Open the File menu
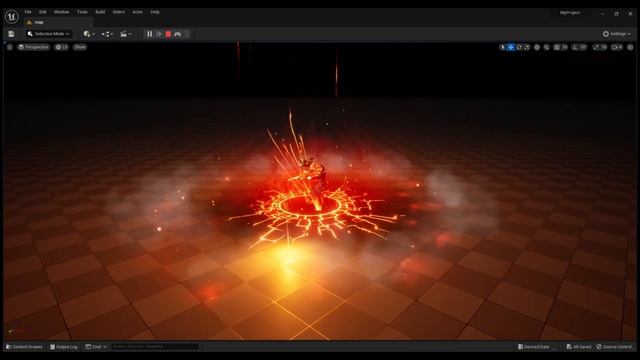The width and height of the screenshot is (640, 360). (x=28, y=12)
